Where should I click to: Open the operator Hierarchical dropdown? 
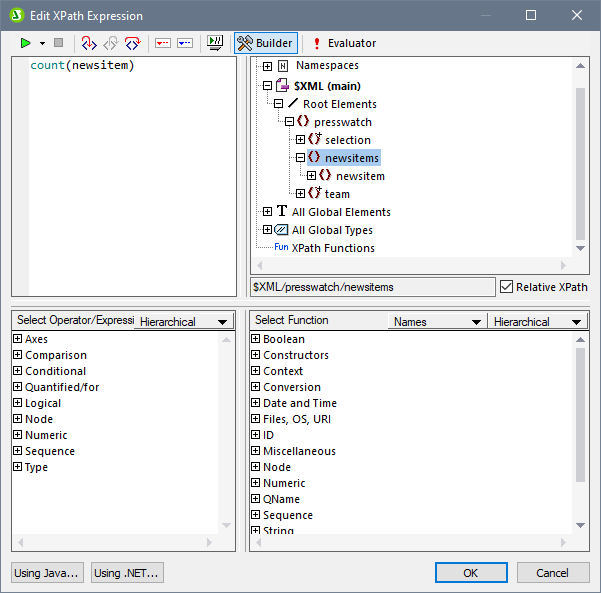182,322
